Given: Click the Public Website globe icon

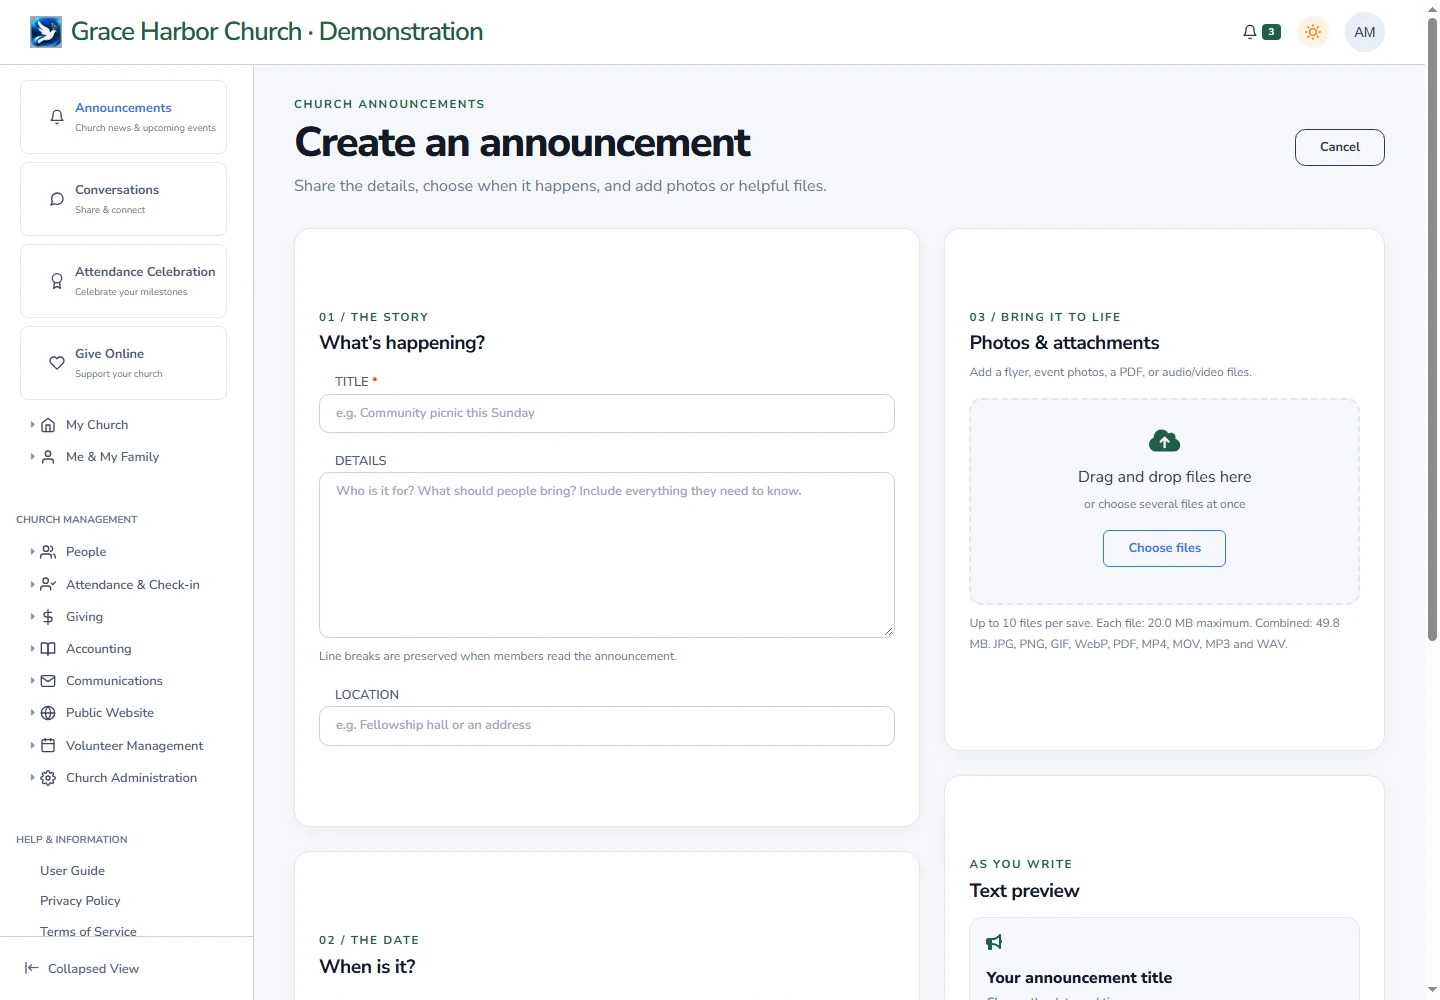Looking at the screenshot, I should tap(48, 713).
